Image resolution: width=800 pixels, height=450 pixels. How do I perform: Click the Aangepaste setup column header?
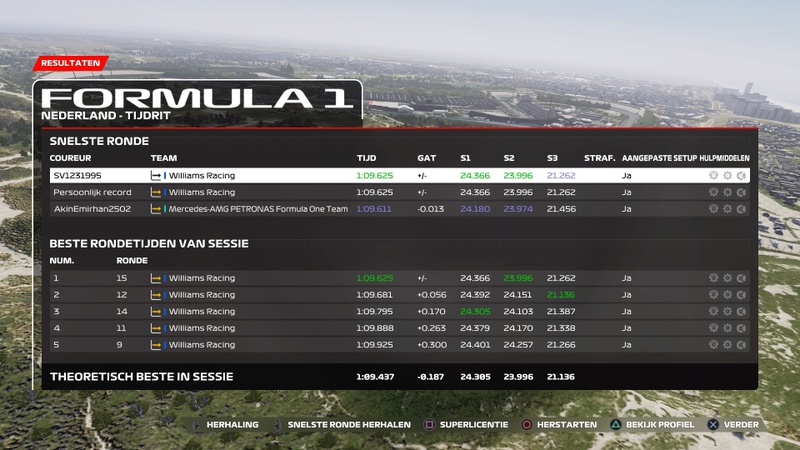click(x=659, y=158)
